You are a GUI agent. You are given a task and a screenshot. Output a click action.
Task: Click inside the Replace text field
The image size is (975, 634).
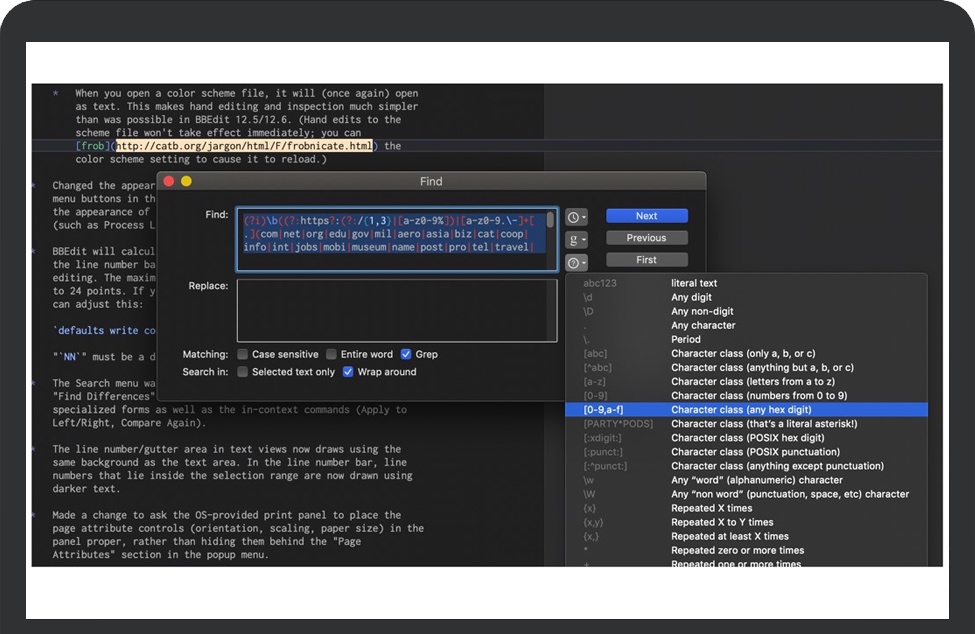(x=396, y=310)
